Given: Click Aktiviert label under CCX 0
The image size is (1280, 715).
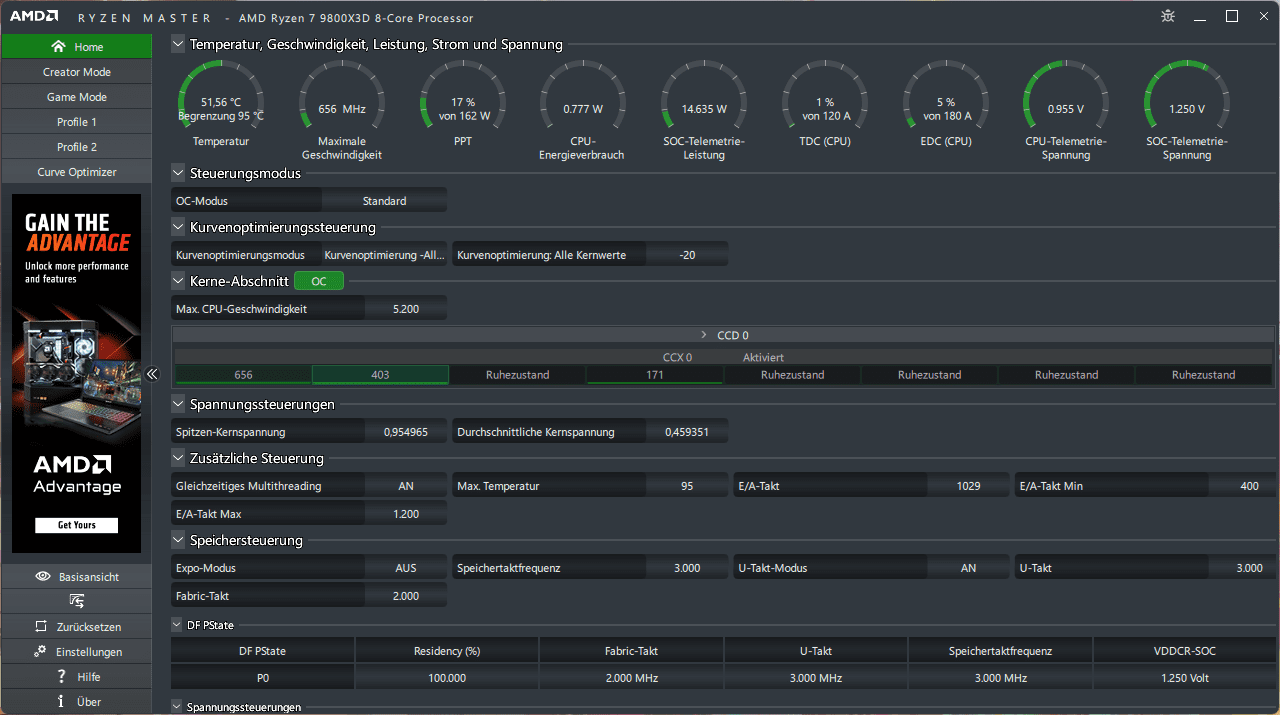Looking at the screenshot, I should 763,357.
